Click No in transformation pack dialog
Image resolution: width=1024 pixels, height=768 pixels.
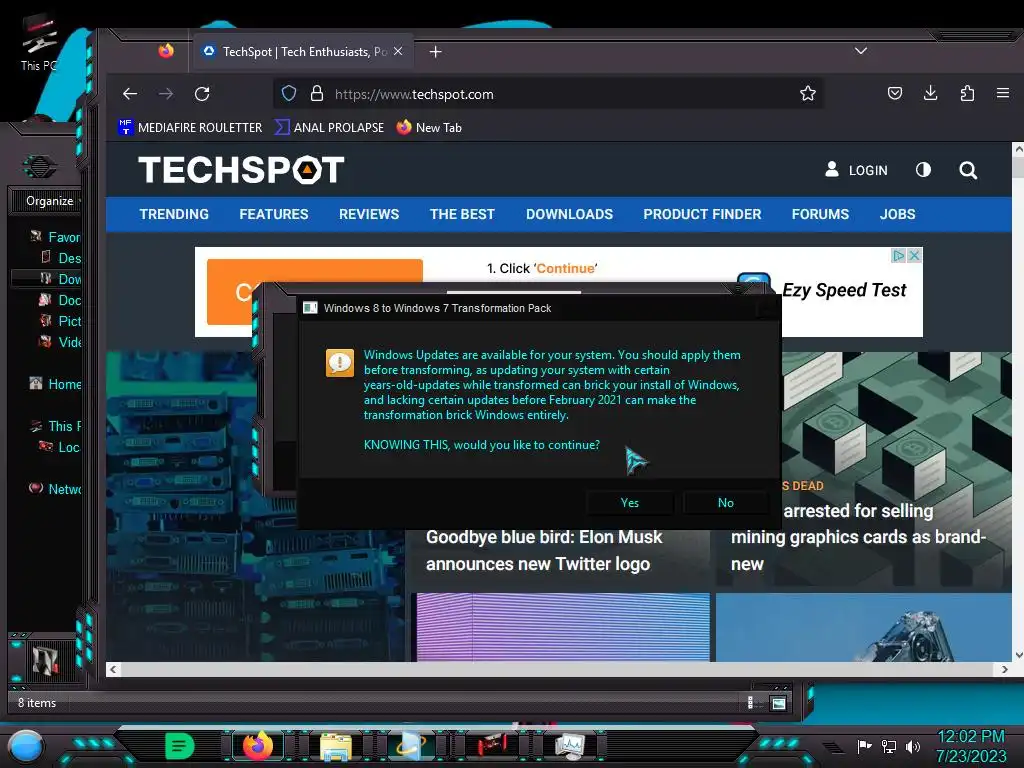pyautogui.click(x=726, y=502)
